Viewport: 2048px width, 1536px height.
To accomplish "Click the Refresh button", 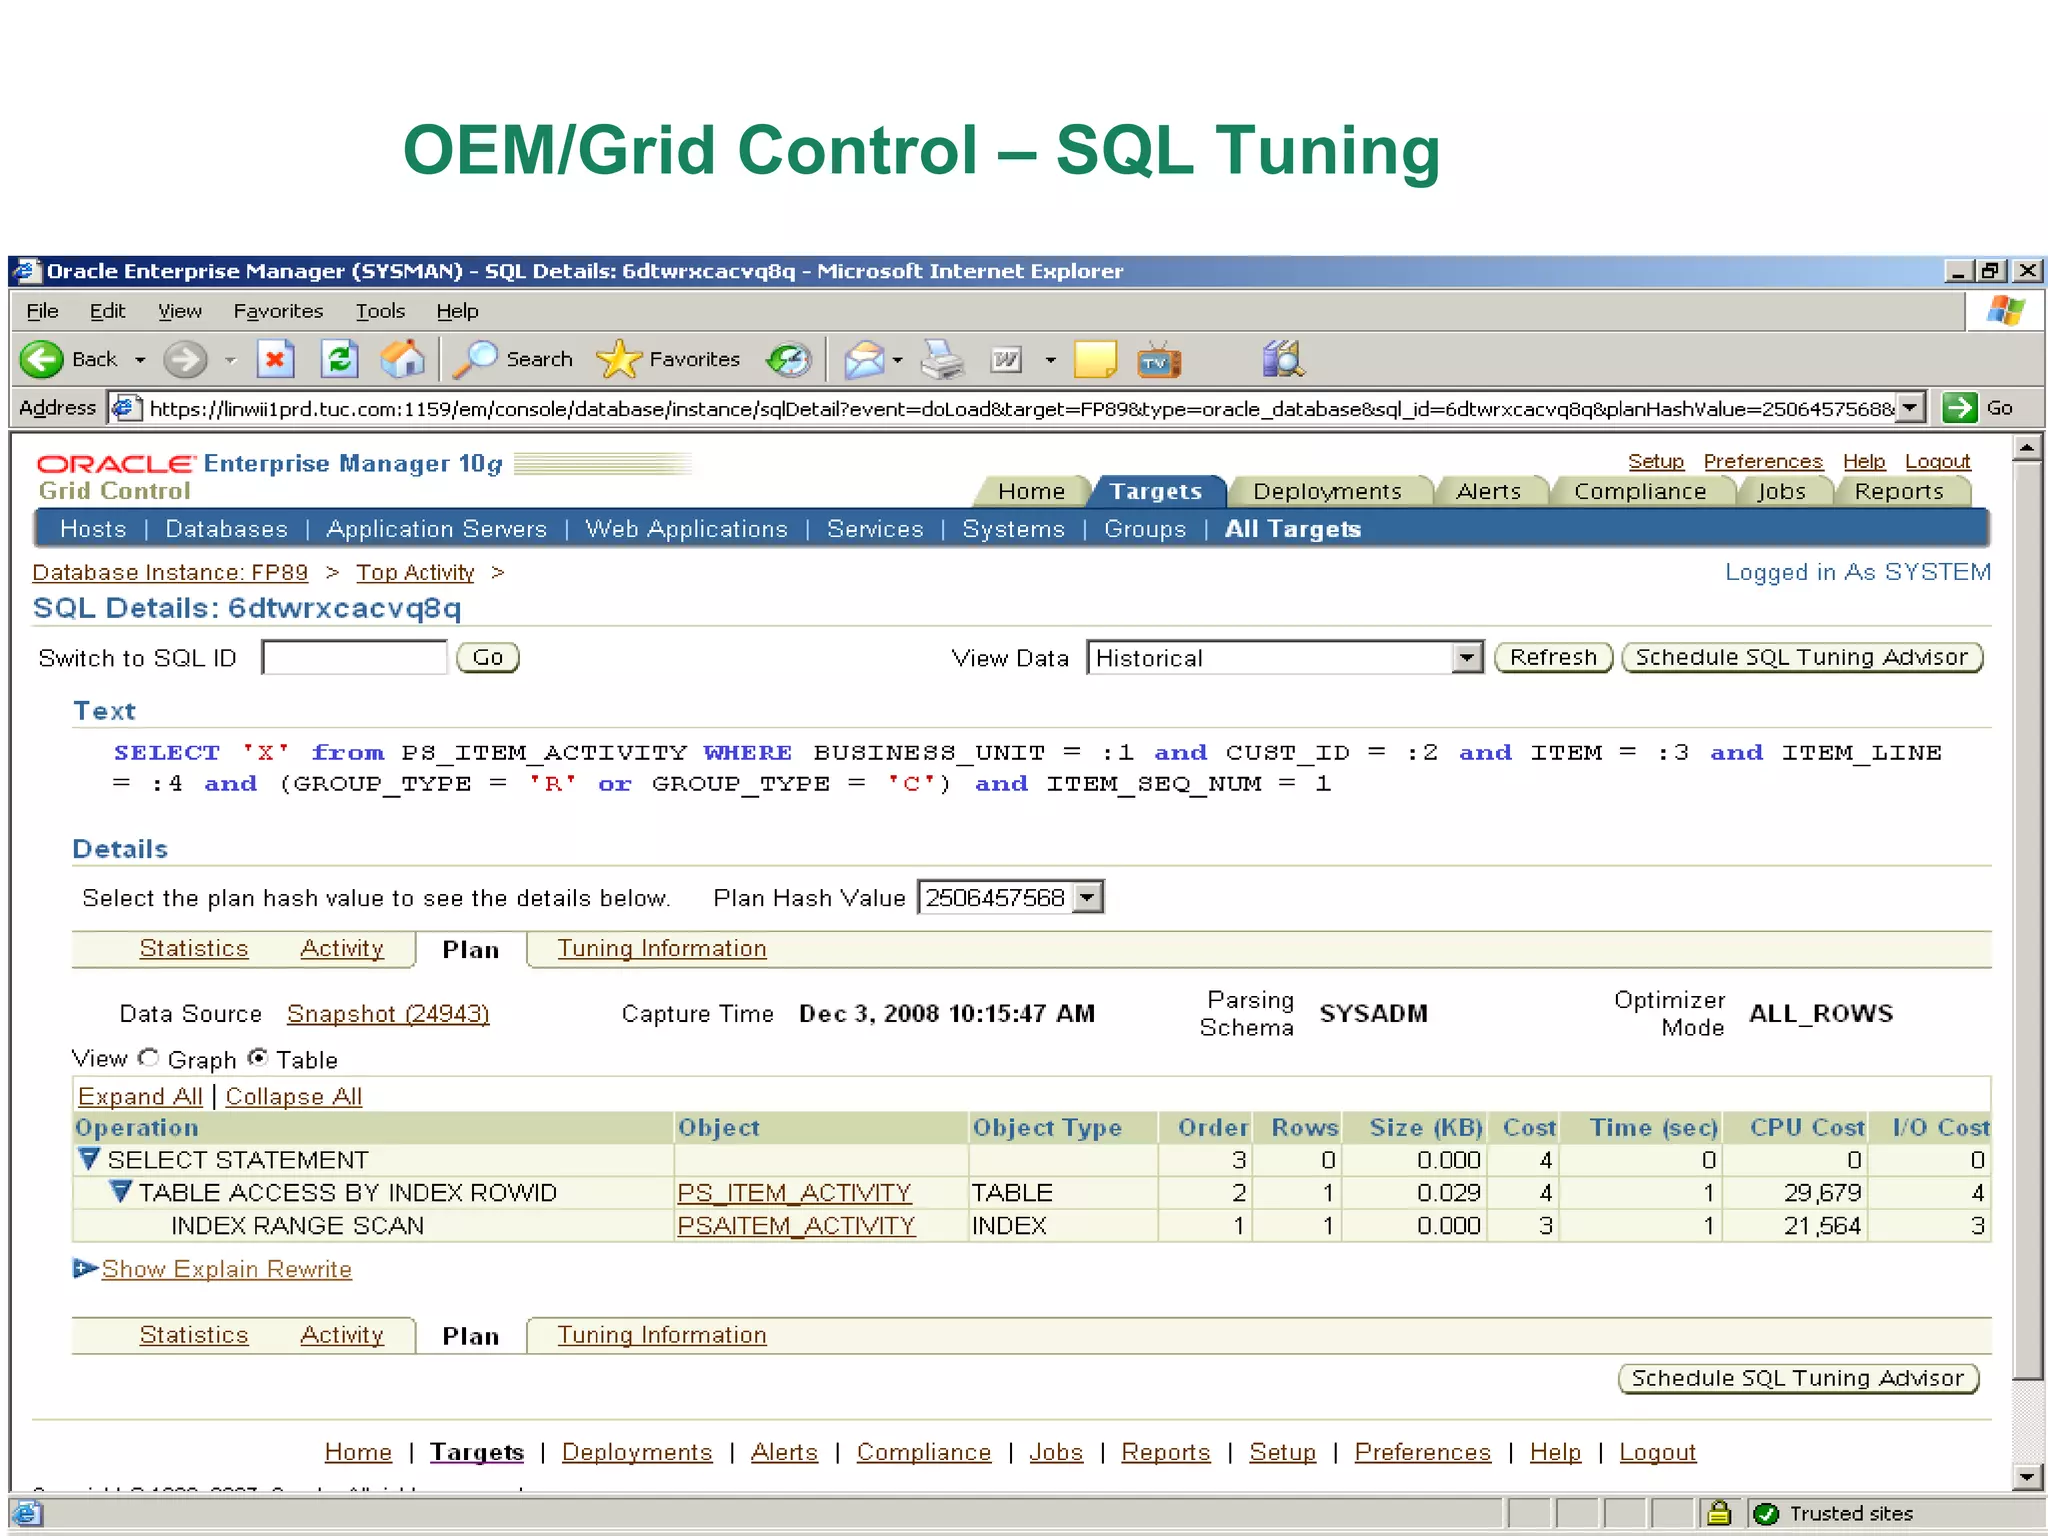I will pos(1553,657).
